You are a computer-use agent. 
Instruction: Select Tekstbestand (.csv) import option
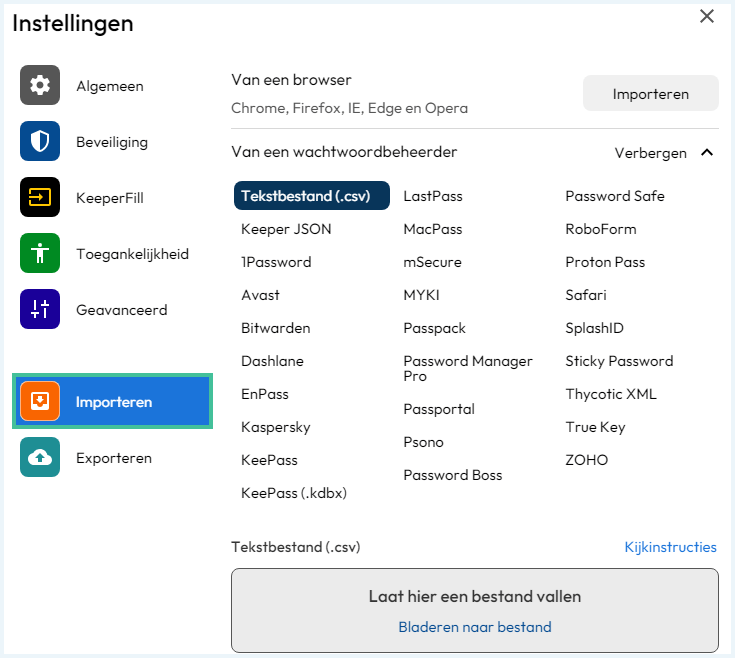pyautogui.click(x=312, y=195)
